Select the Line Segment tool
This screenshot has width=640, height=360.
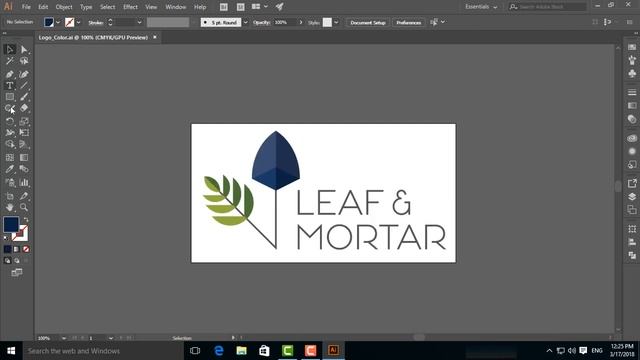tap(24, 85)
